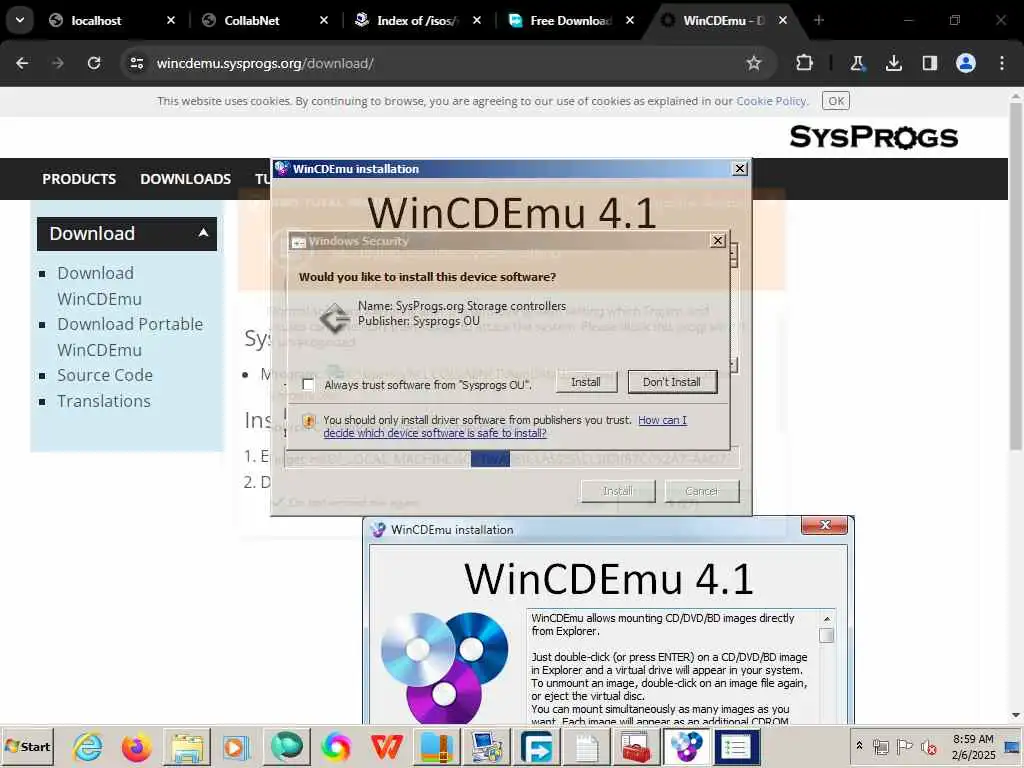The width and height of the screenshot is (1024, 768).
Task: Open the PRODUCTS menu
Action: [79, 179]
